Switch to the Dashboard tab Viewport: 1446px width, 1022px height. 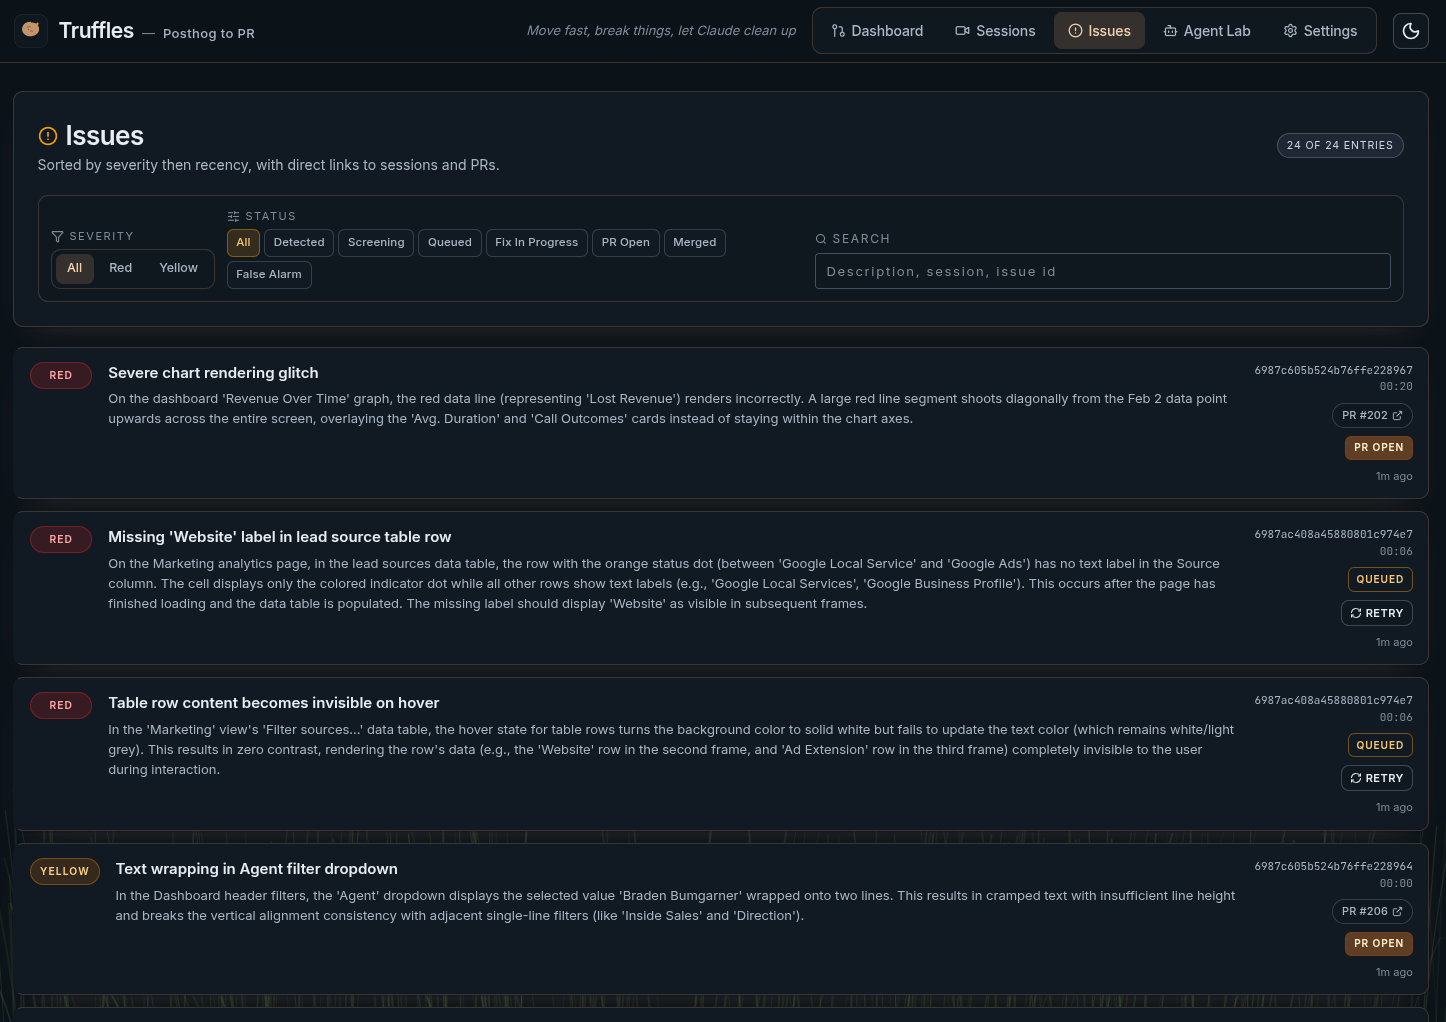point(877,31)
